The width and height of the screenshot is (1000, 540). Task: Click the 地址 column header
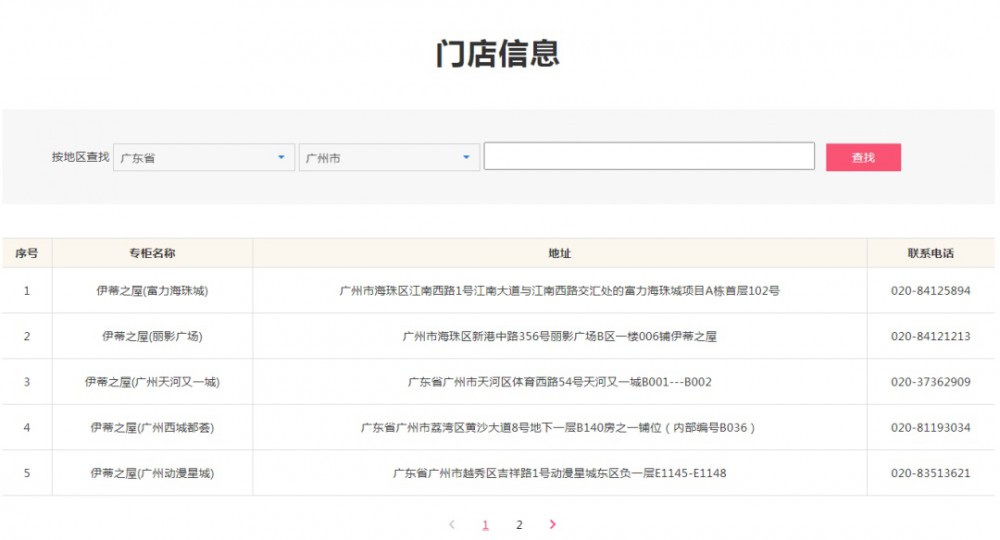coord(559,253)
